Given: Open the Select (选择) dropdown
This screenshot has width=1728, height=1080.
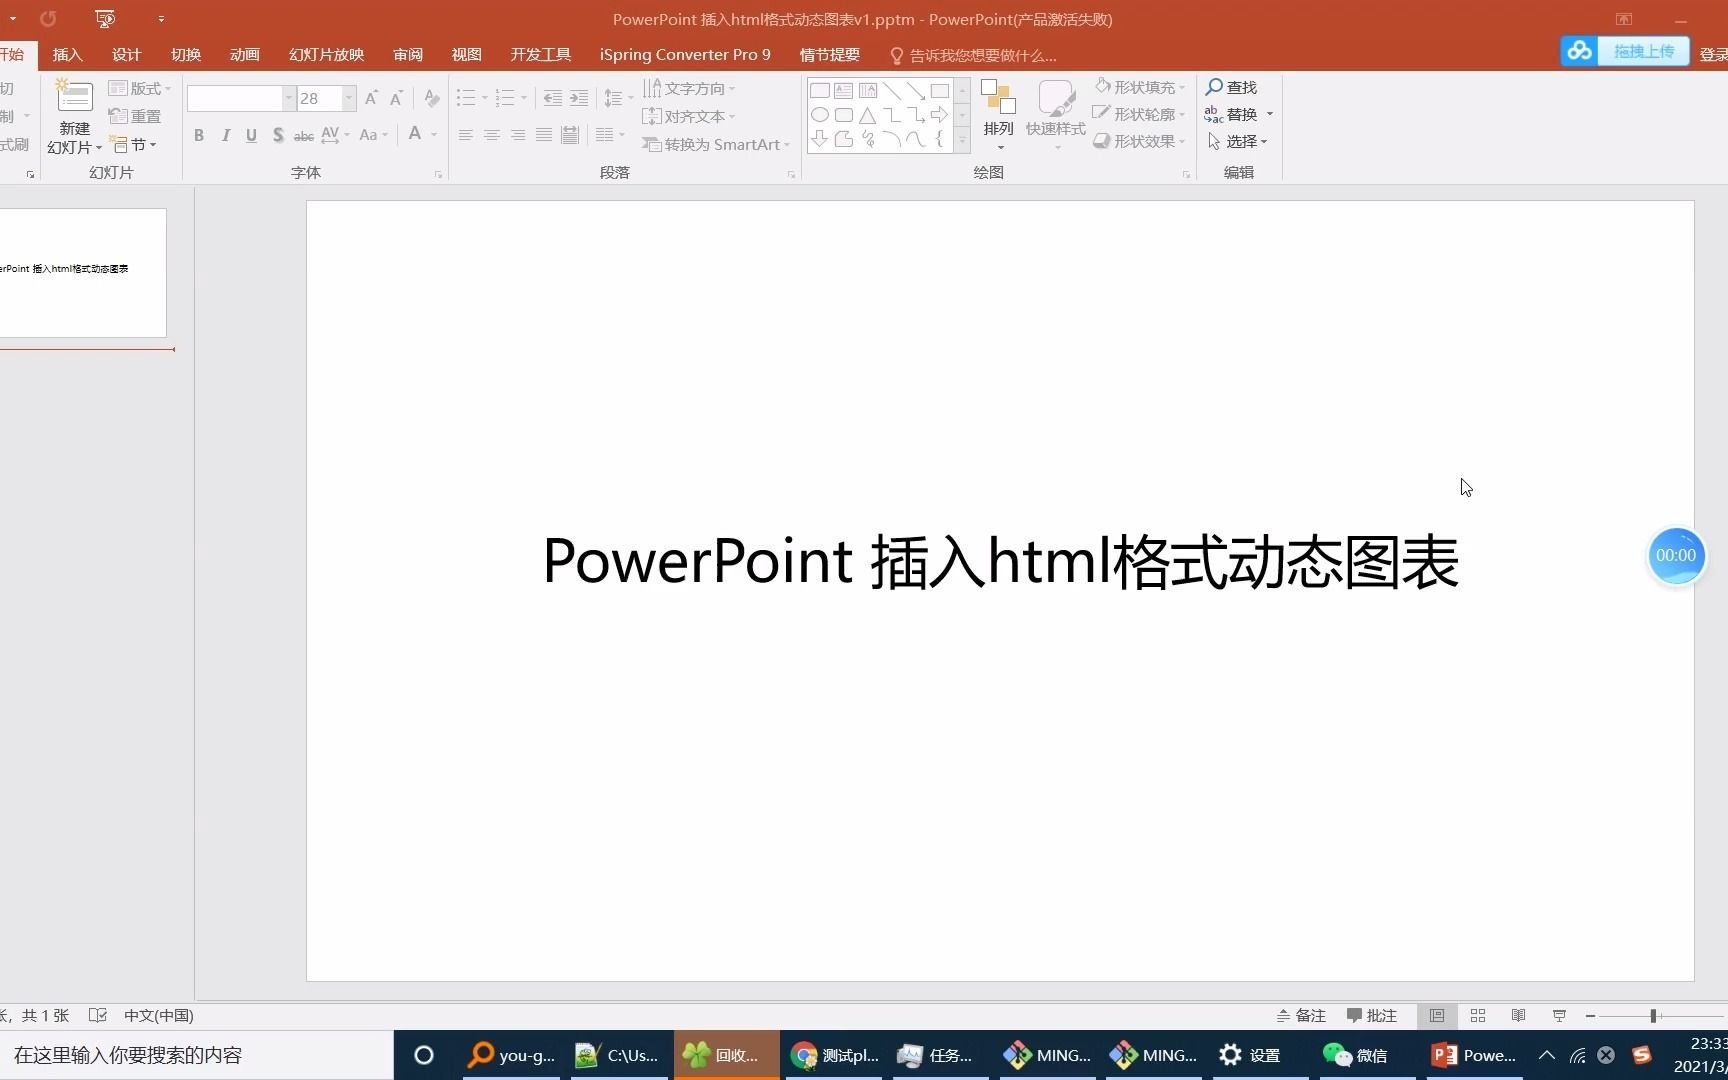Looking at the screenshot, I should [x=1238, y=141].
